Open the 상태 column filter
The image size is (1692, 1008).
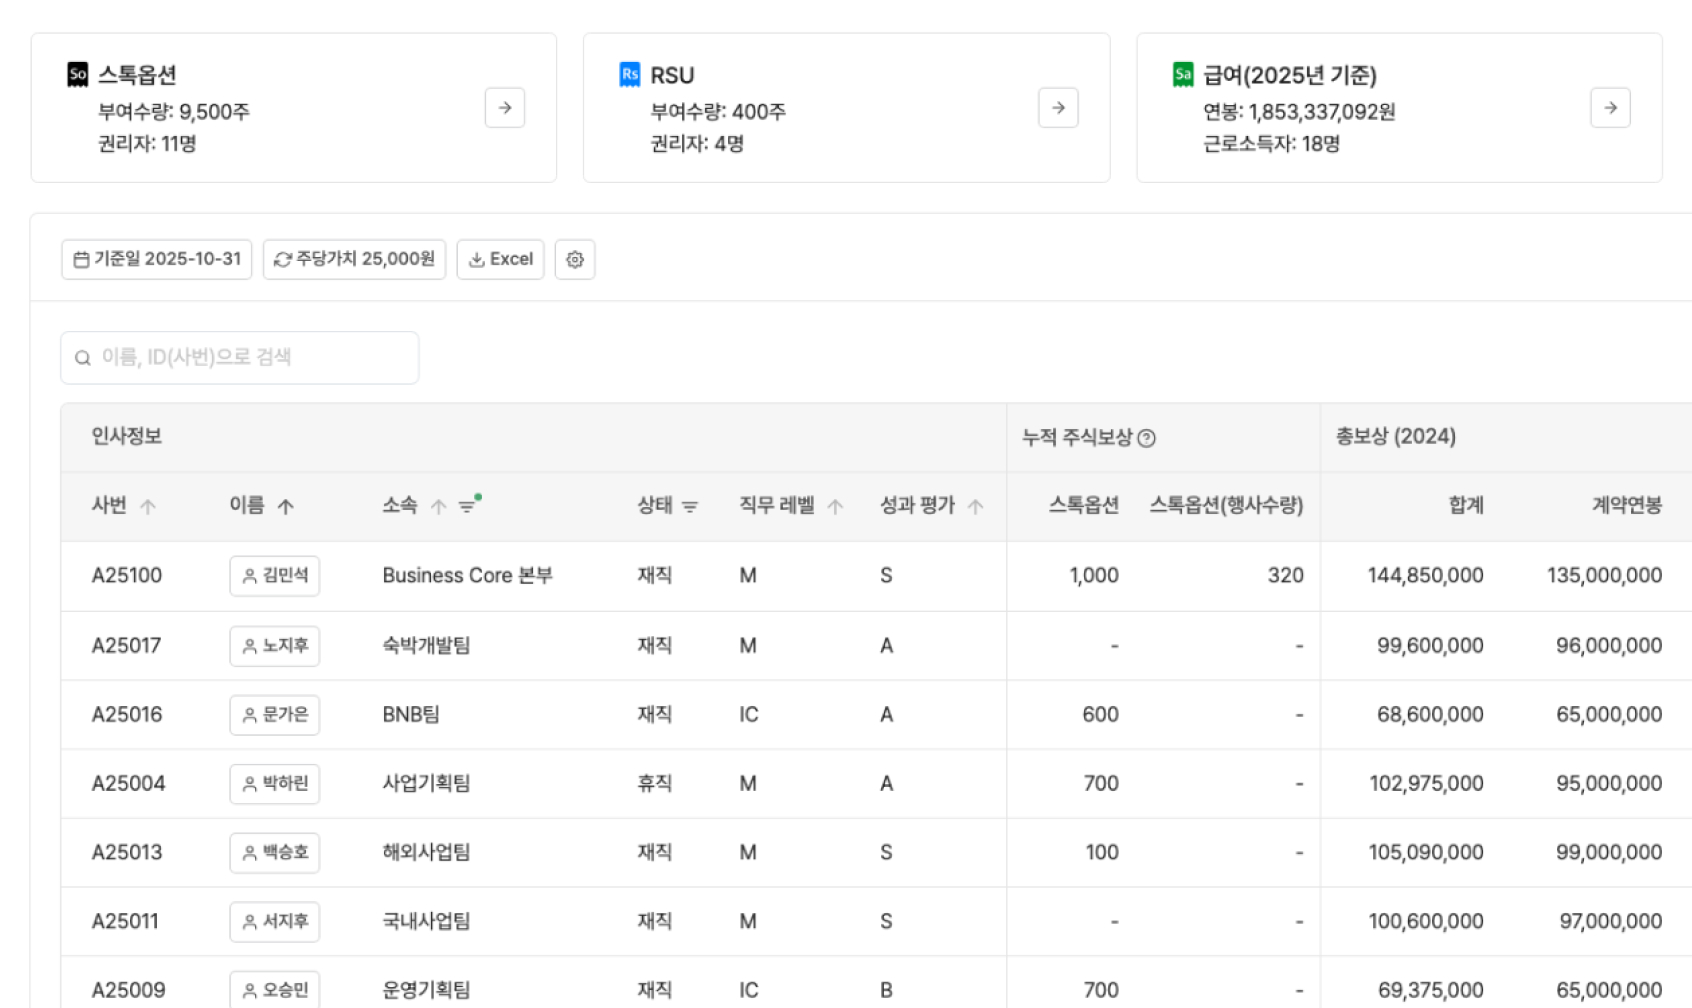[x=688, y=506]
